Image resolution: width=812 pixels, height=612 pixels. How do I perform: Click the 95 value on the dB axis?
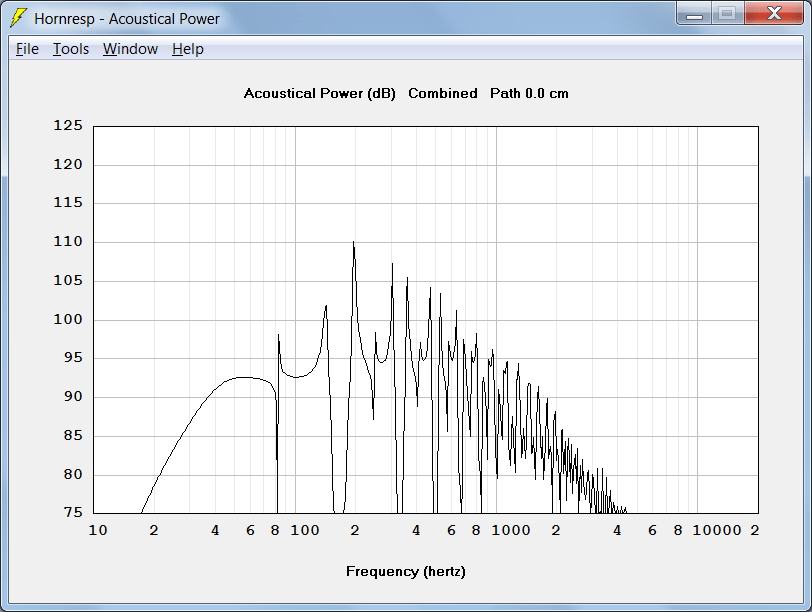point(73,358)
